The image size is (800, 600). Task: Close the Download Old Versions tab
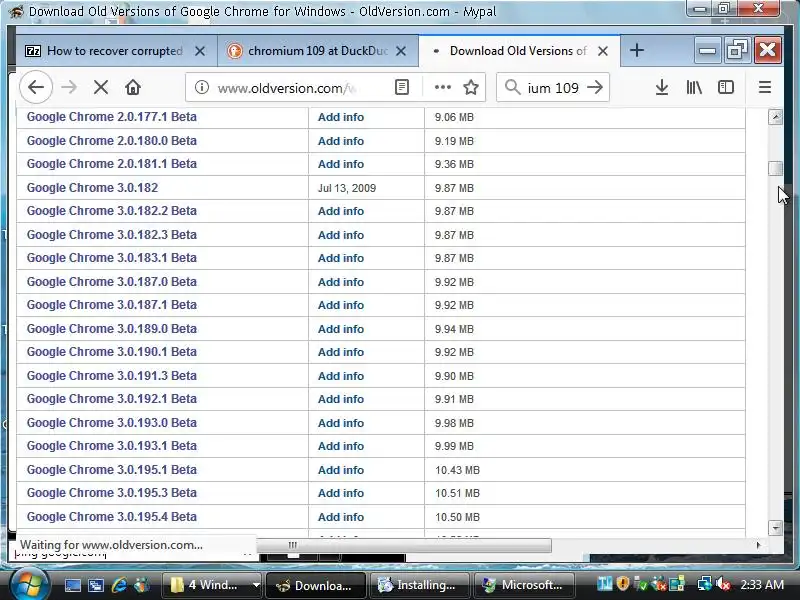603,51
